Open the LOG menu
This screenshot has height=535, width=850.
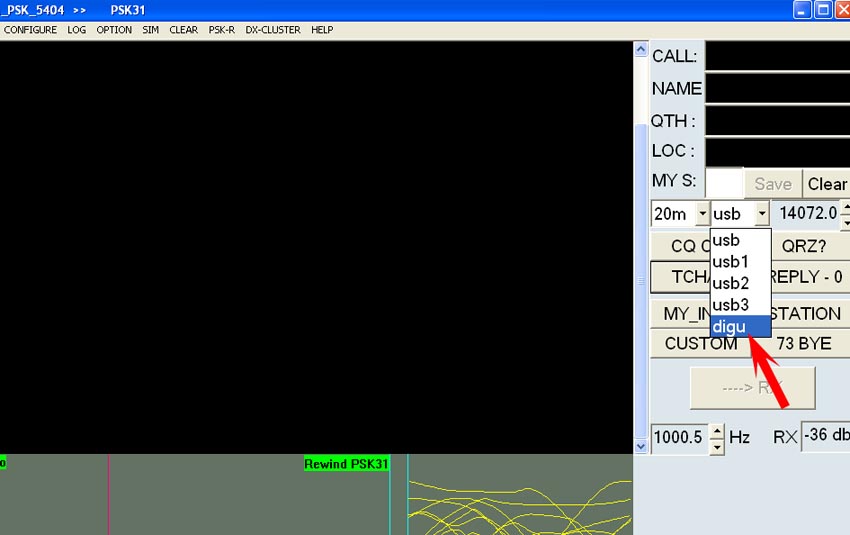pyautogui.click(x=76, y=30)
